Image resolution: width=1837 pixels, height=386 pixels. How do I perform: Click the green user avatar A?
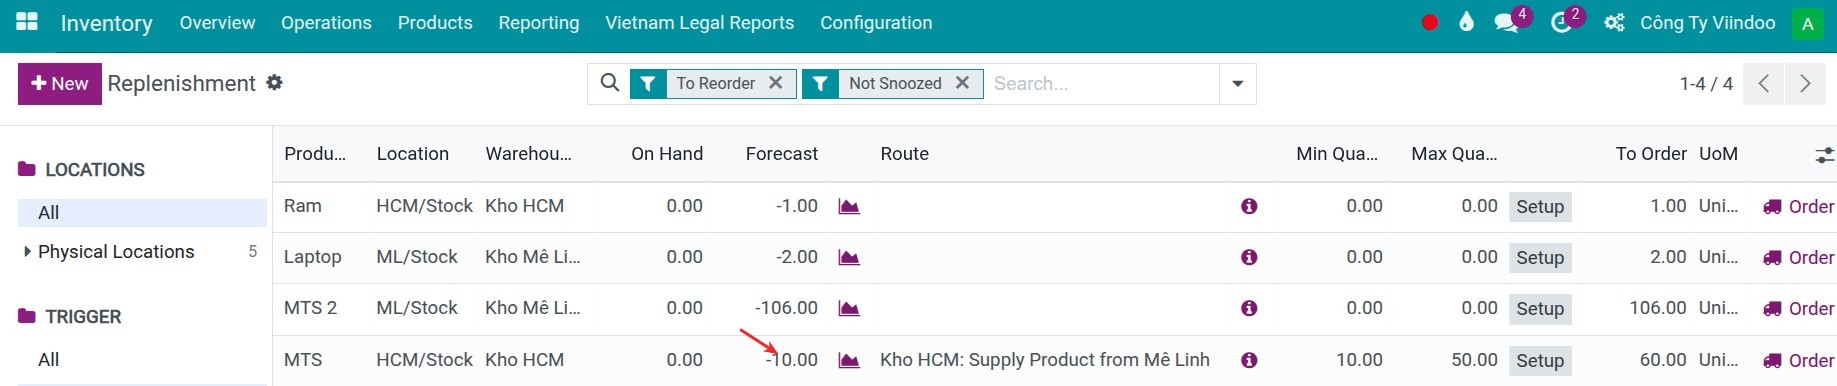[1807, 24]
